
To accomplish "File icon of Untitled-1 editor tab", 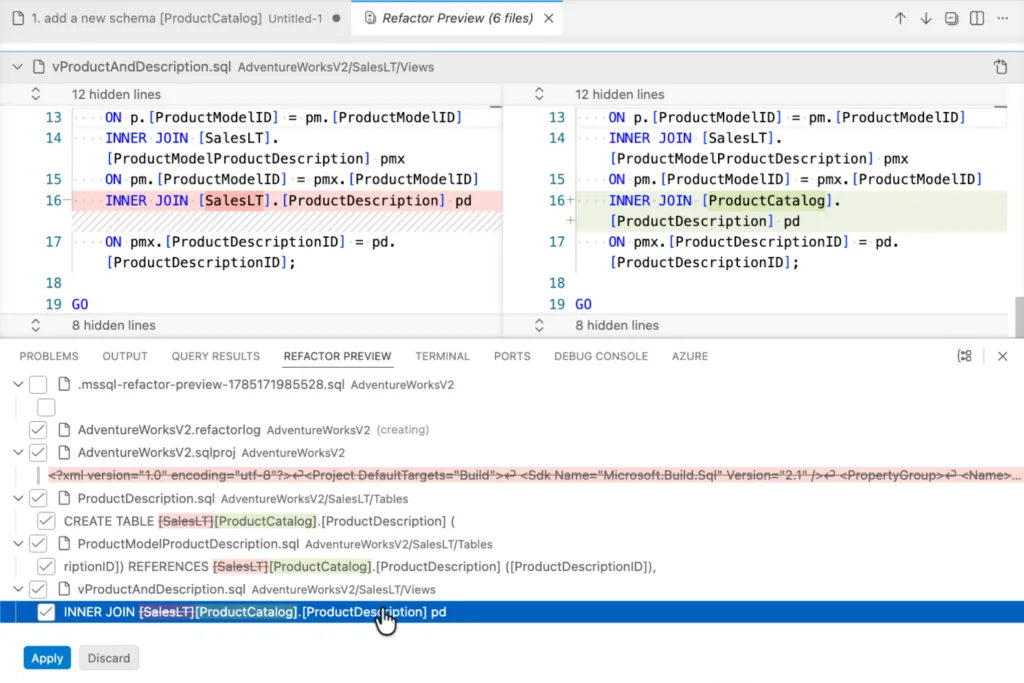I will pos(18,18).
